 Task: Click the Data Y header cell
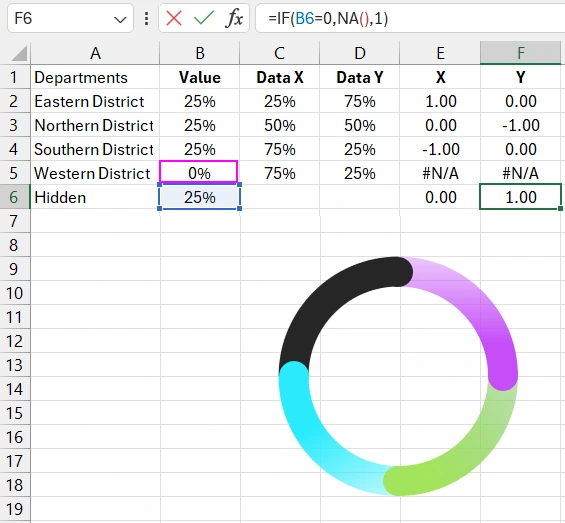[360, 77]
